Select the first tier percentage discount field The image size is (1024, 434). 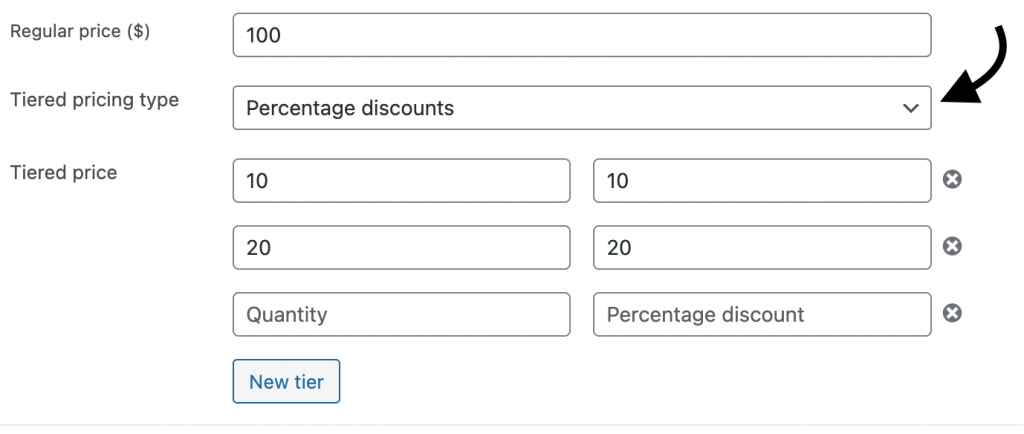[x=761, y=181]
